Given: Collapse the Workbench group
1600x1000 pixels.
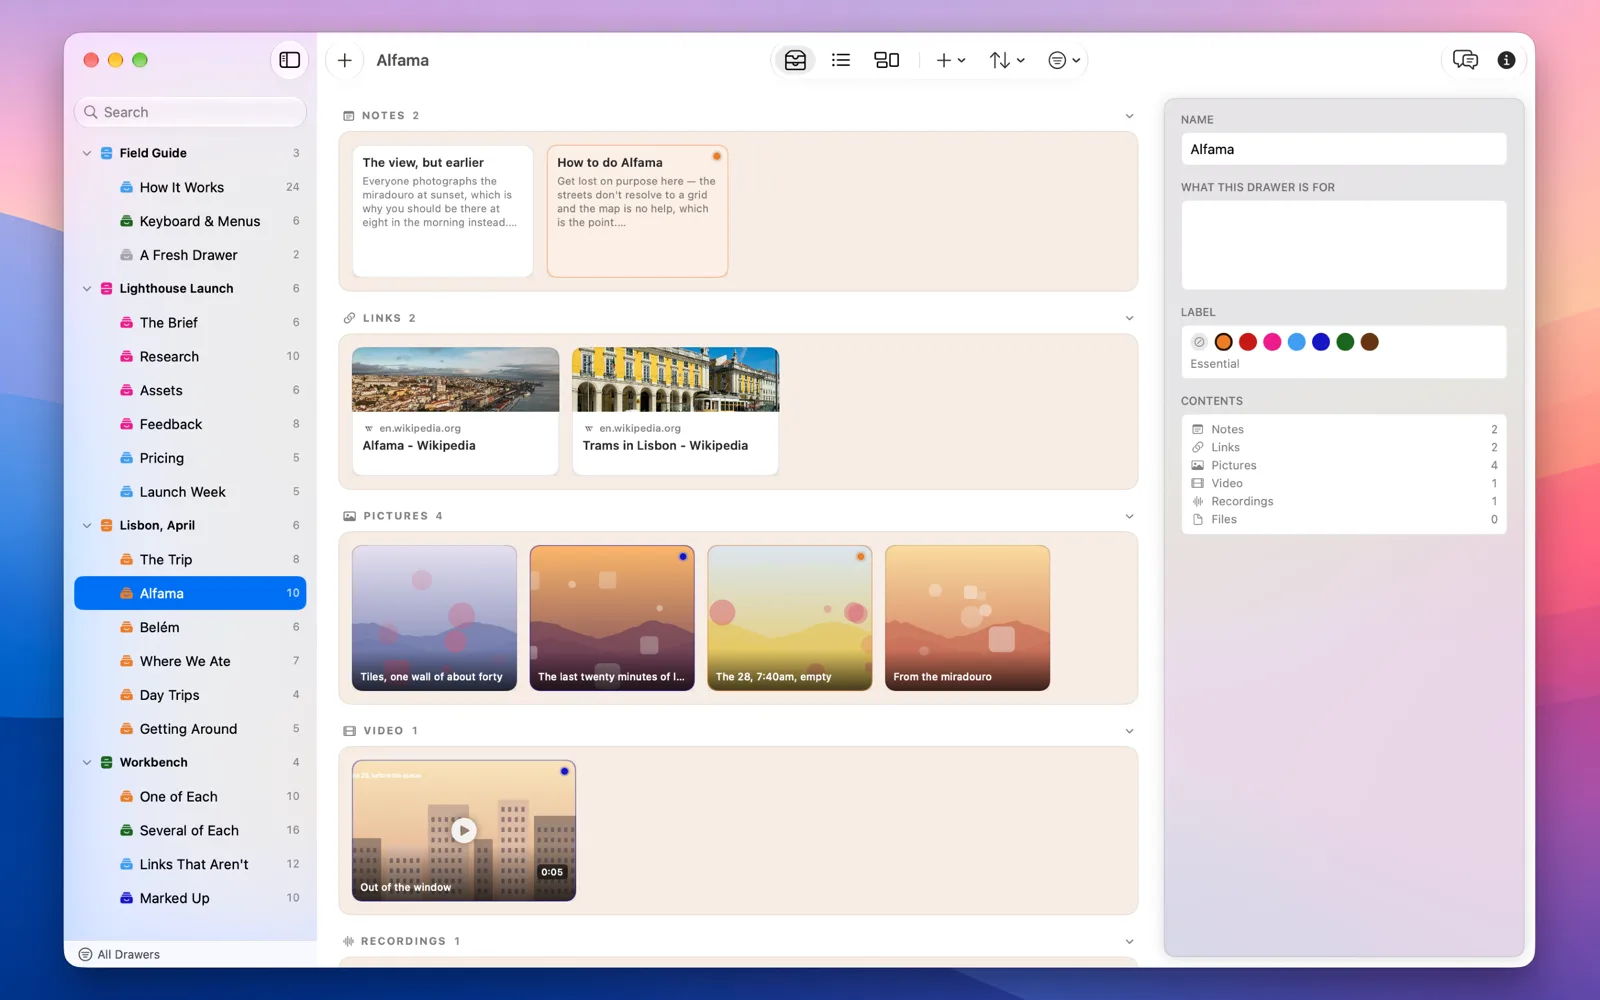Looking at the screenshot, I should coord(87,762).
